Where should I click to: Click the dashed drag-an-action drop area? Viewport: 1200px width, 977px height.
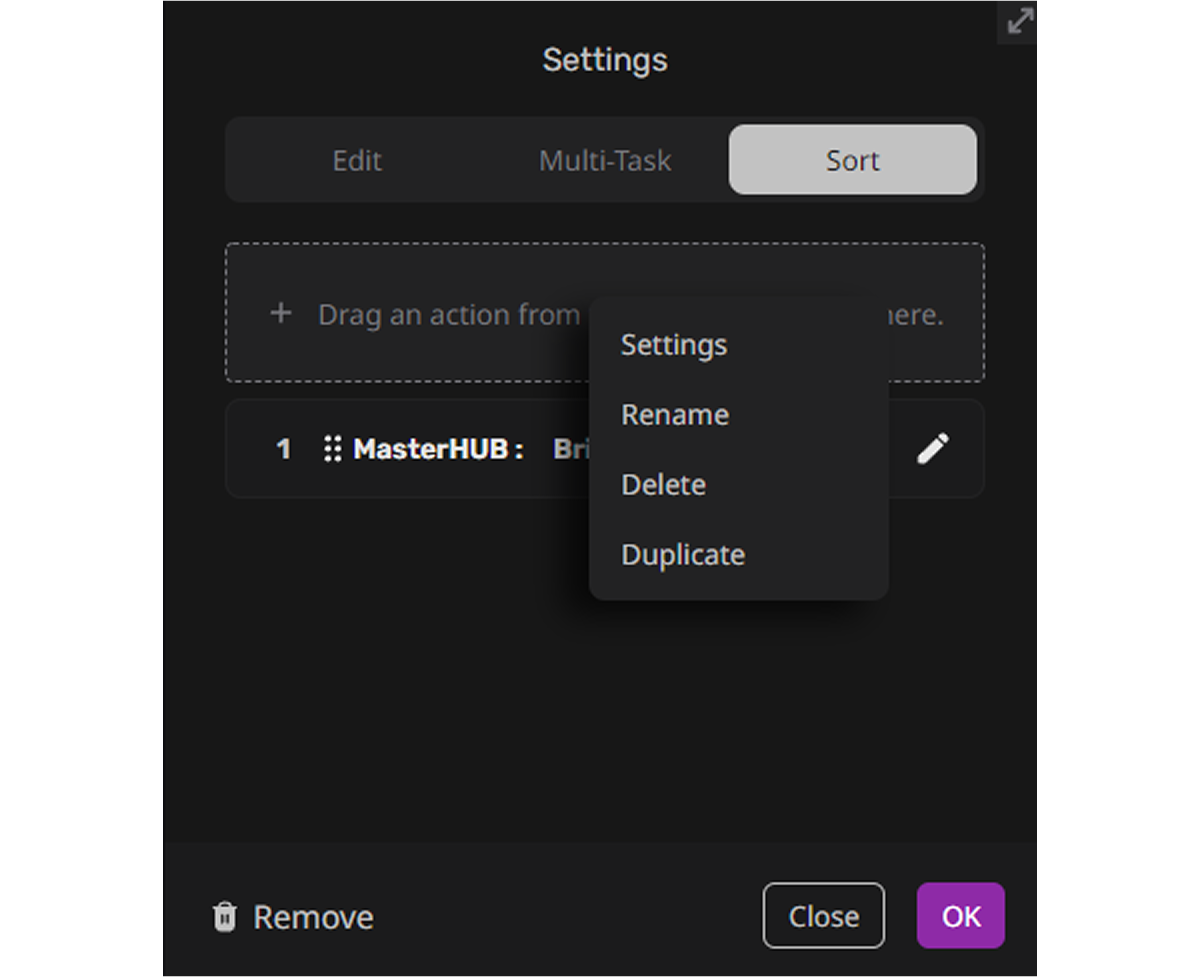tap(605, 313)
